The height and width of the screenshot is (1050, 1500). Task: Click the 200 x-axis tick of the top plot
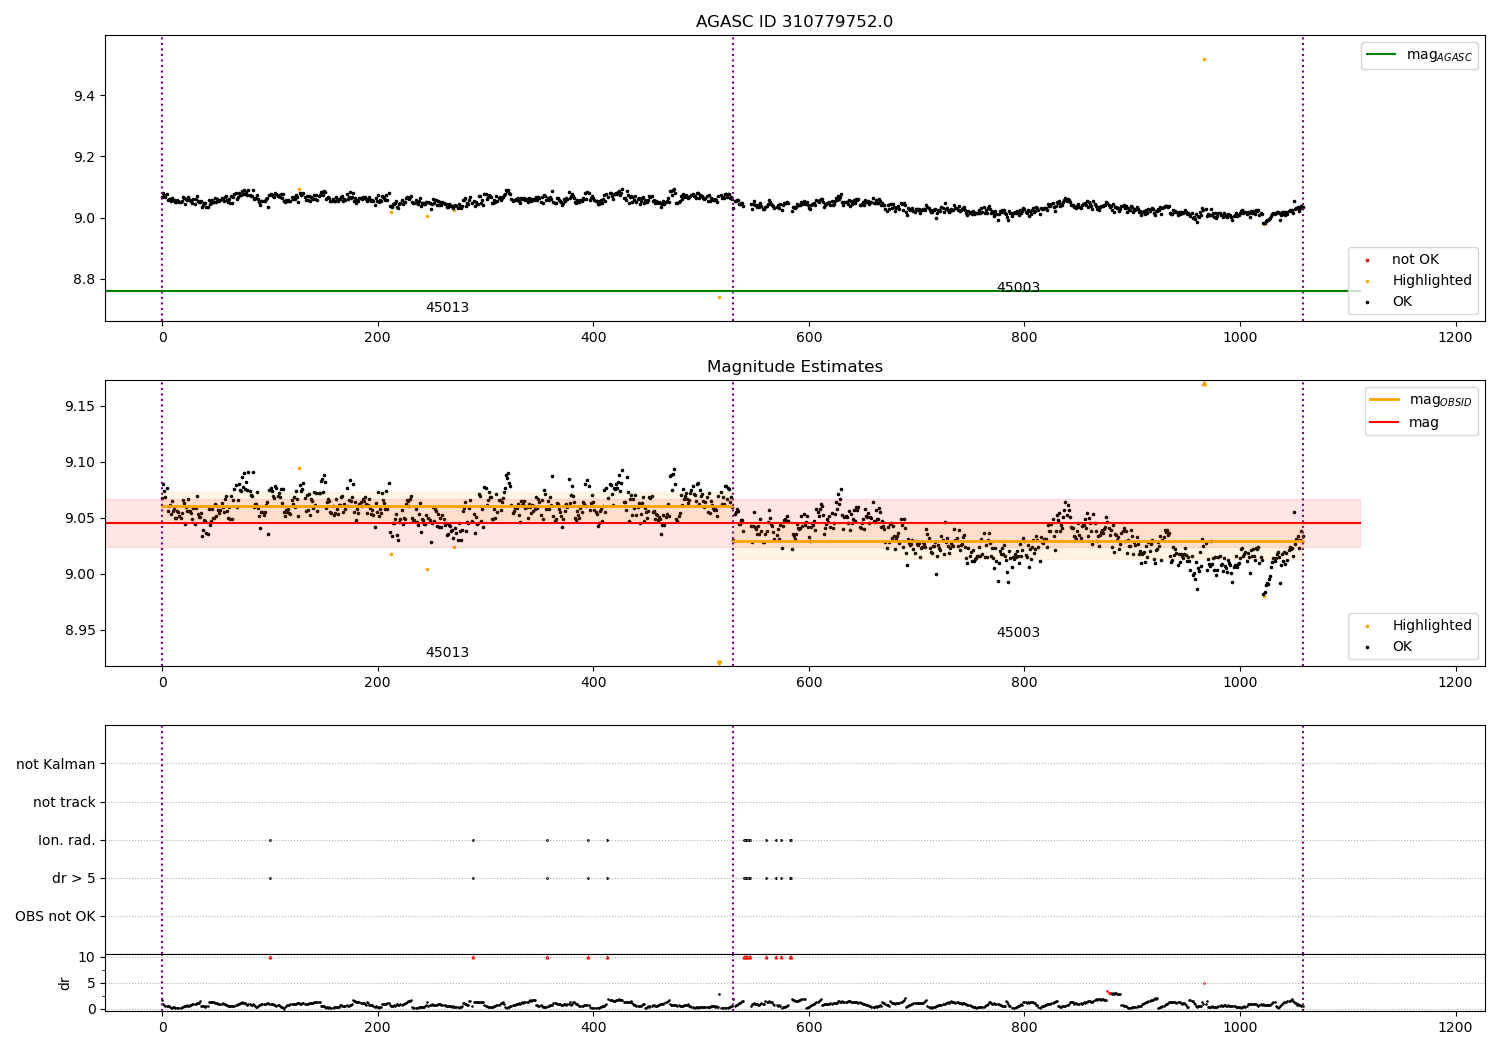(378, 338)
